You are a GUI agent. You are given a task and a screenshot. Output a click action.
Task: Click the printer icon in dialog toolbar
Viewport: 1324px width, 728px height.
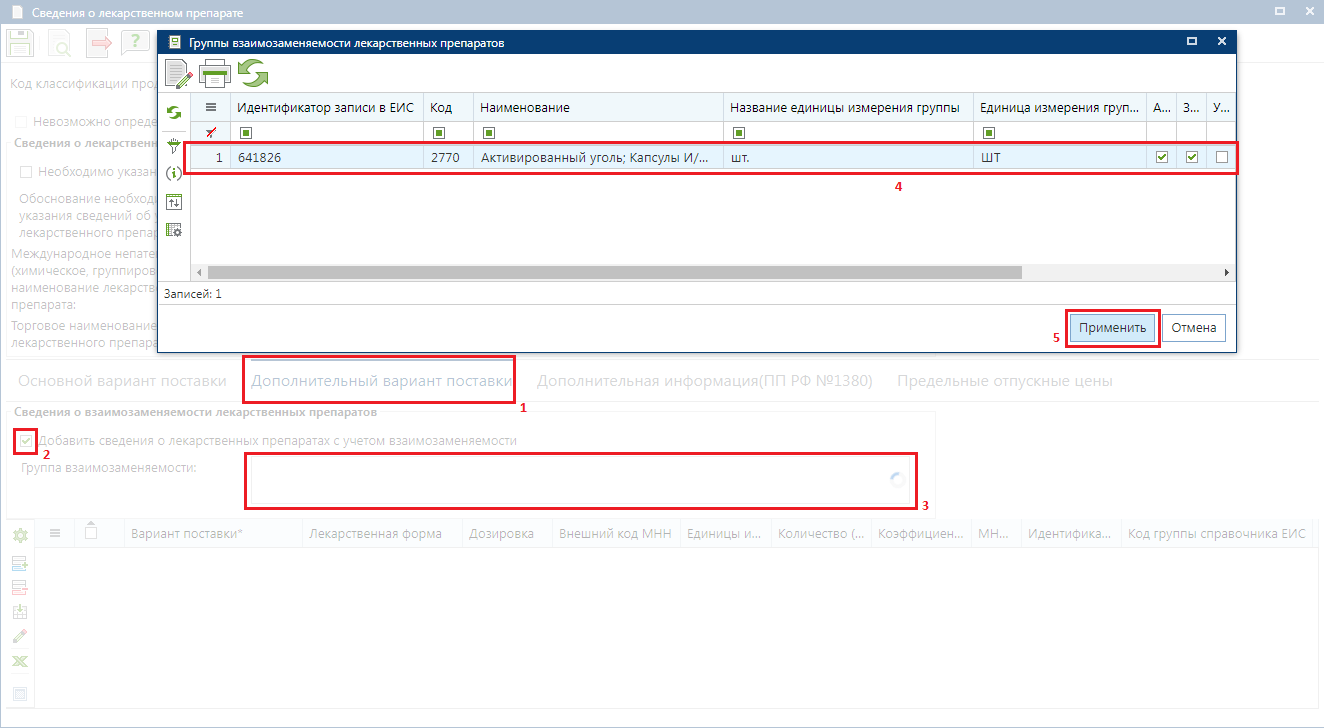215,74
